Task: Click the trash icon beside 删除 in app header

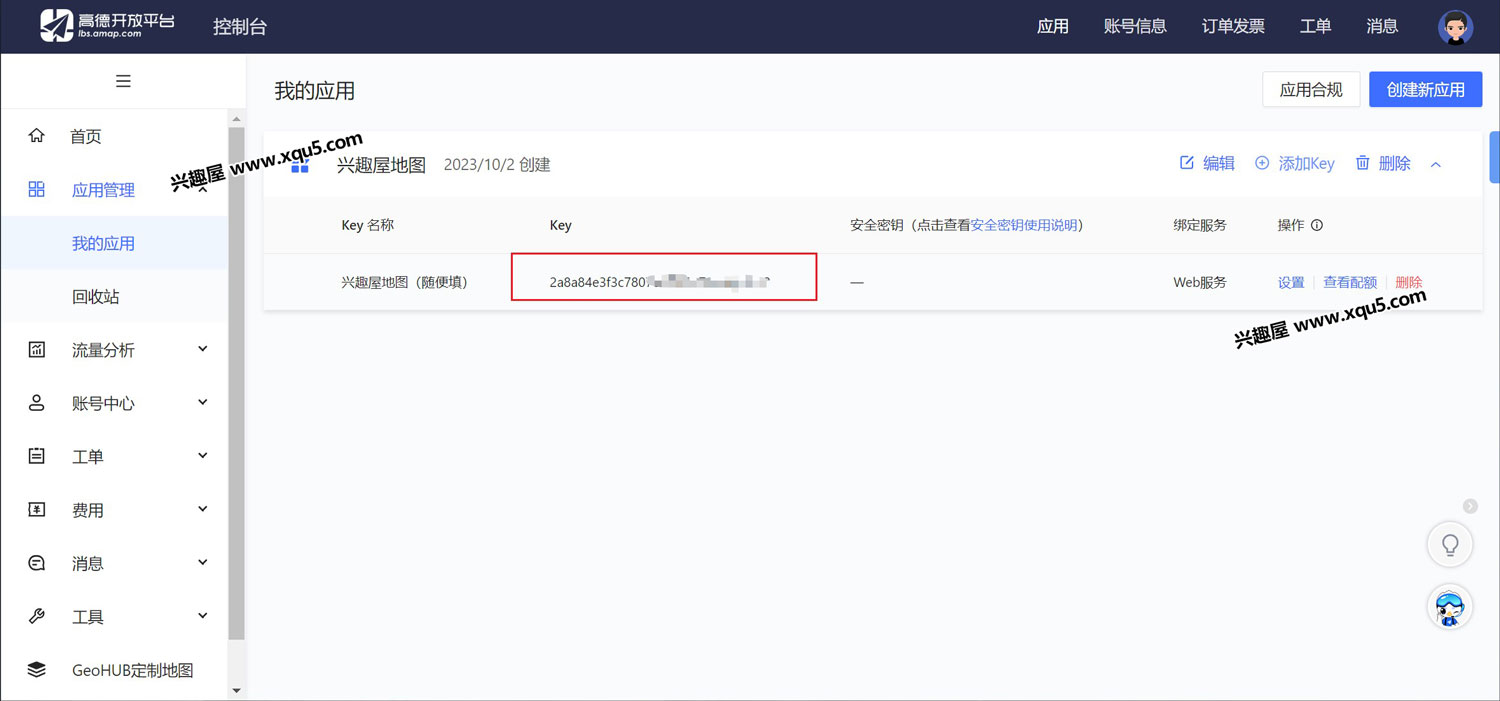Action: coord(1362,163)
